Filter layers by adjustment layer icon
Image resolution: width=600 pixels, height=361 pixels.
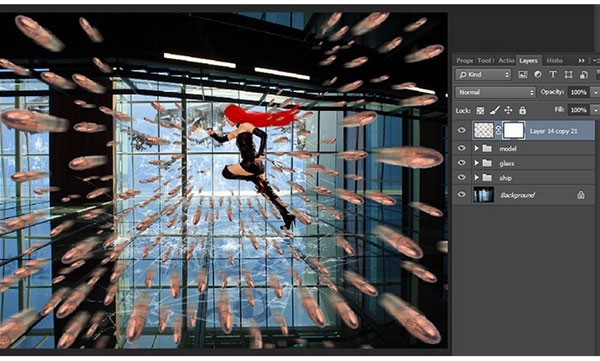(538, 75)
